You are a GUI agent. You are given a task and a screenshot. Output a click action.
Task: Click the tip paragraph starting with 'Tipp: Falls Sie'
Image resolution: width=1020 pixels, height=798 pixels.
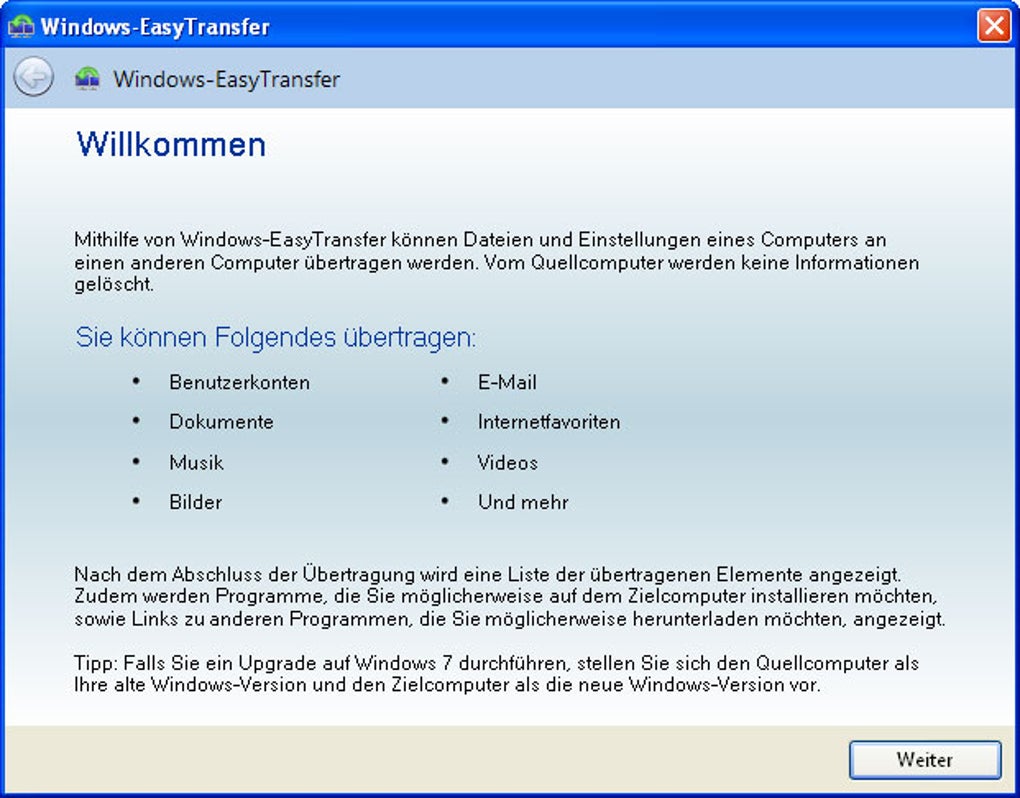coord(496,674)
